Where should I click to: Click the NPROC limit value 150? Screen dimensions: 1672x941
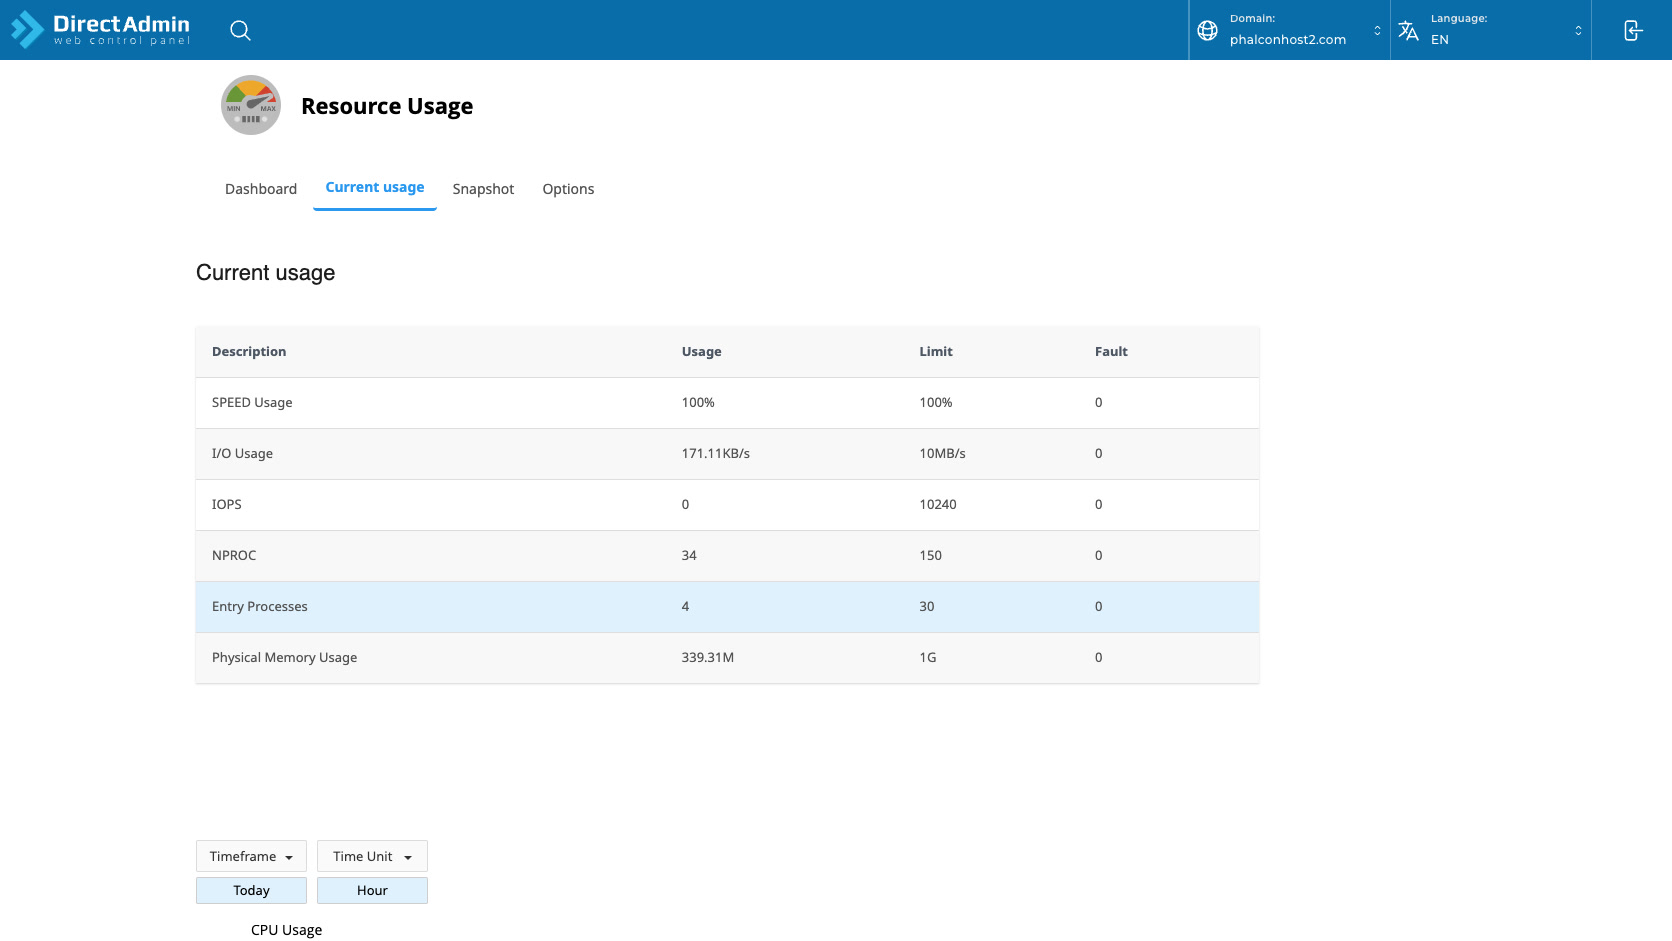pyautogui.click(x=931, y=555)
